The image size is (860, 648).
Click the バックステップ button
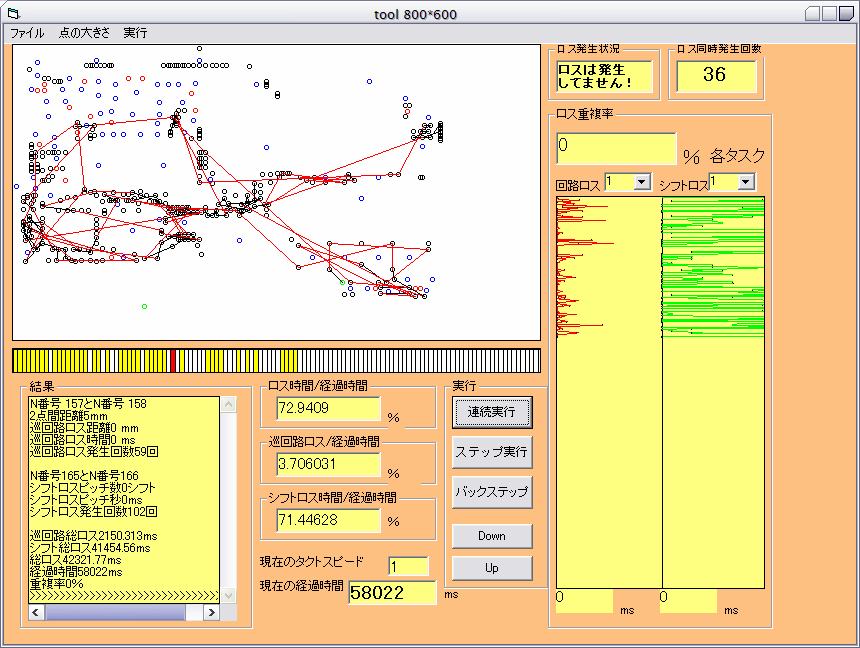(492, 492)
